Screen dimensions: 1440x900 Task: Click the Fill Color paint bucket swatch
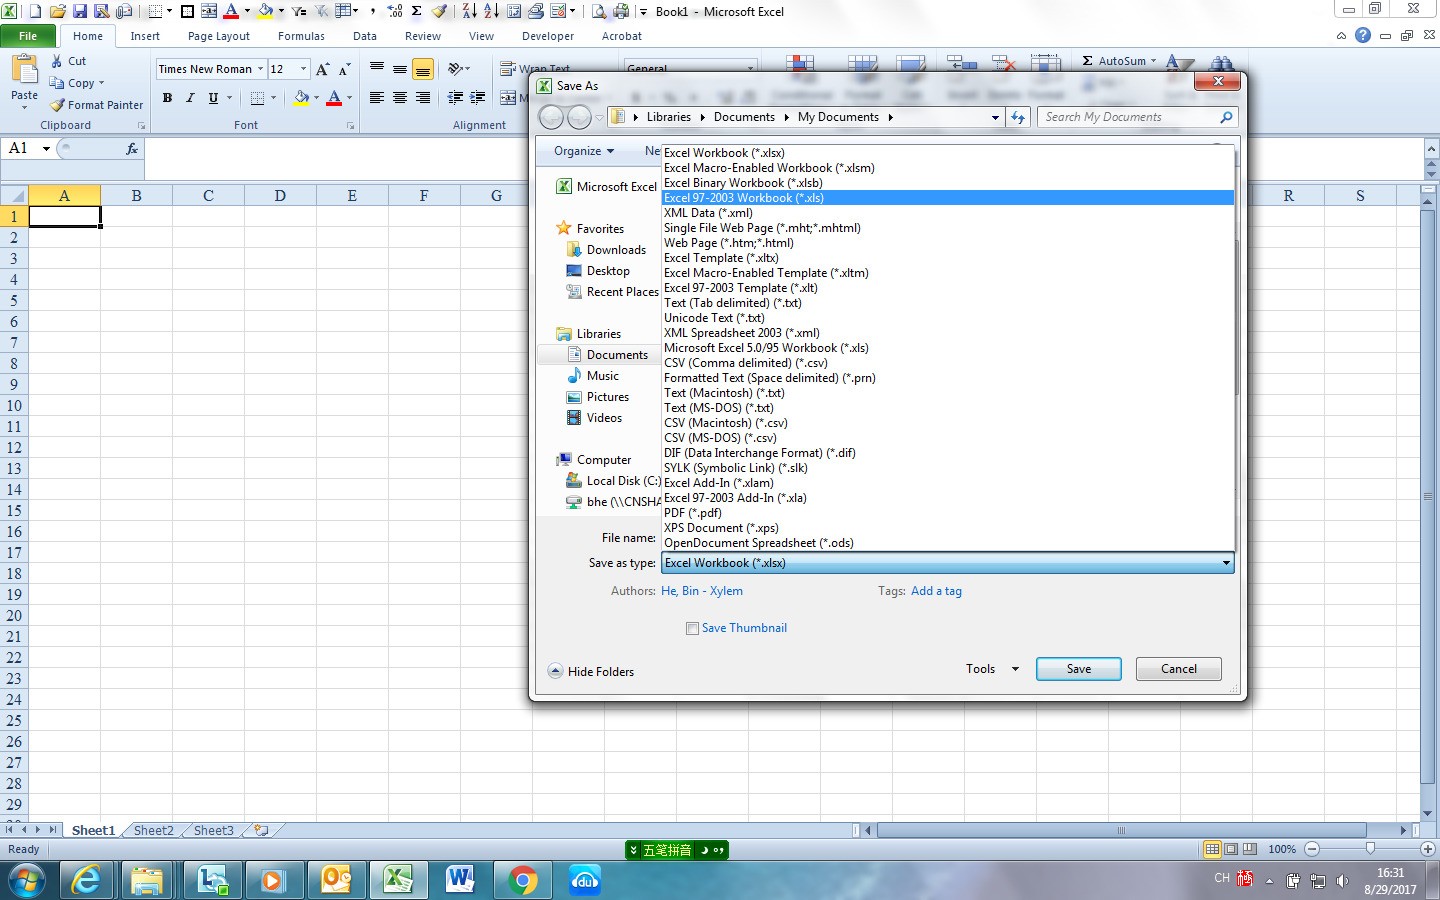point(301,98)
